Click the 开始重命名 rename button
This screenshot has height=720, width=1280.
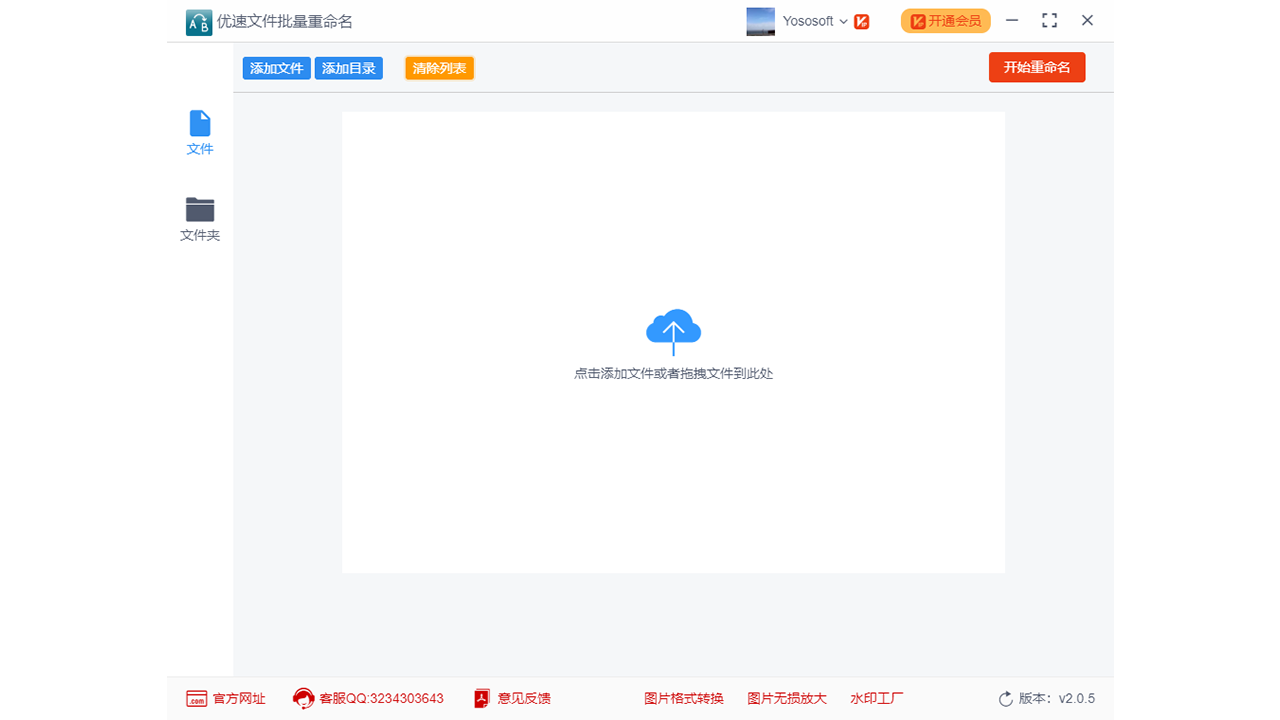[x=1037, y=67]
